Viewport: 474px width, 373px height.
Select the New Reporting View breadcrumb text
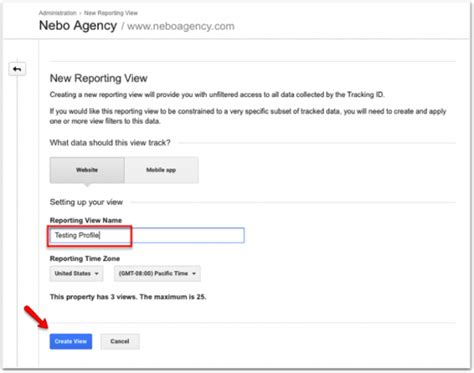[x=111, y=13]
